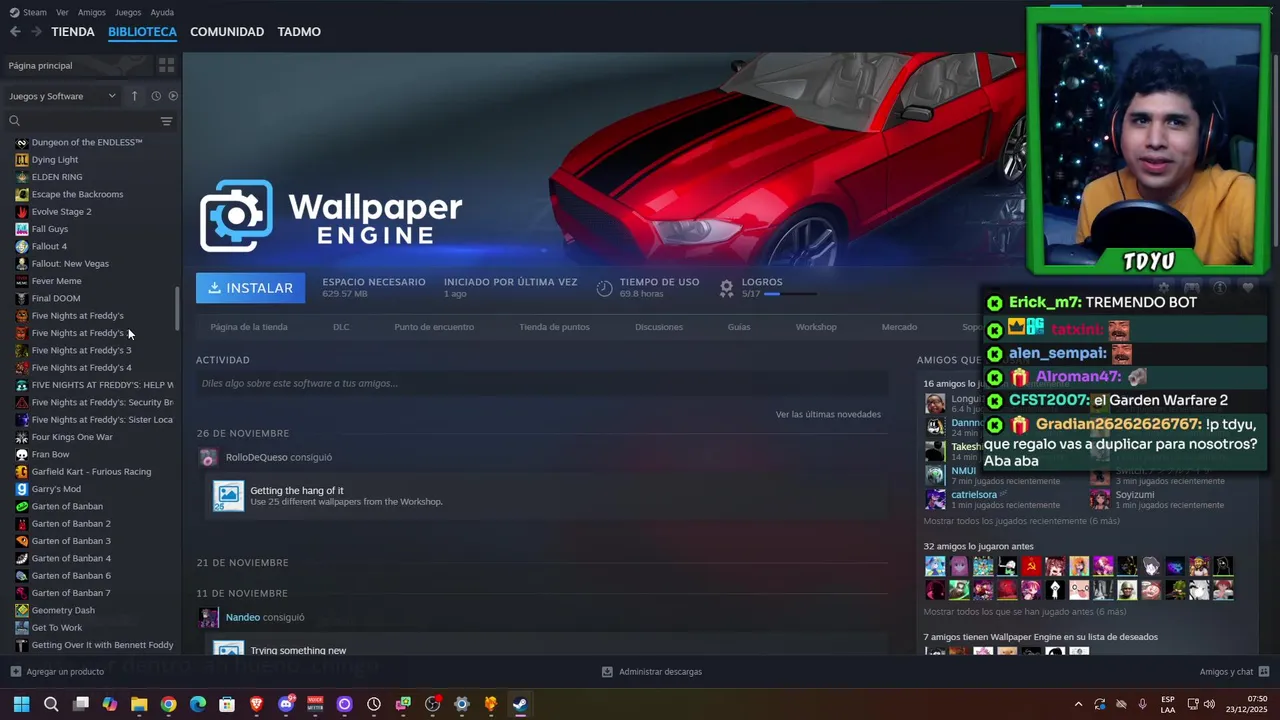Open the Juegos menu
This screenshot has height=720, width=1280.
128,12
